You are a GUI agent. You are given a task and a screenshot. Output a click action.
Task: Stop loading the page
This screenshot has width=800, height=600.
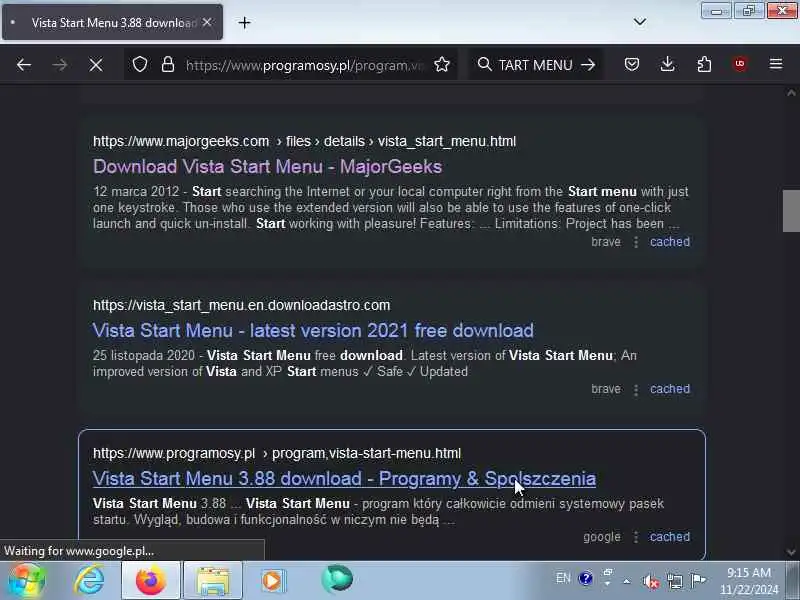(x=95, y=65)
